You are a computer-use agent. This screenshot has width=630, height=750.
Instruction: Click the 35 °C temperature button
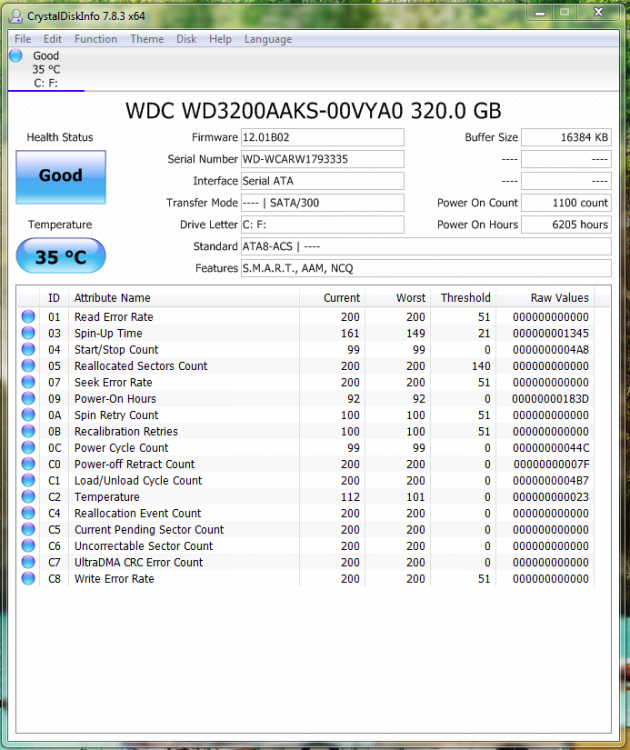click(x=61, y=256)
